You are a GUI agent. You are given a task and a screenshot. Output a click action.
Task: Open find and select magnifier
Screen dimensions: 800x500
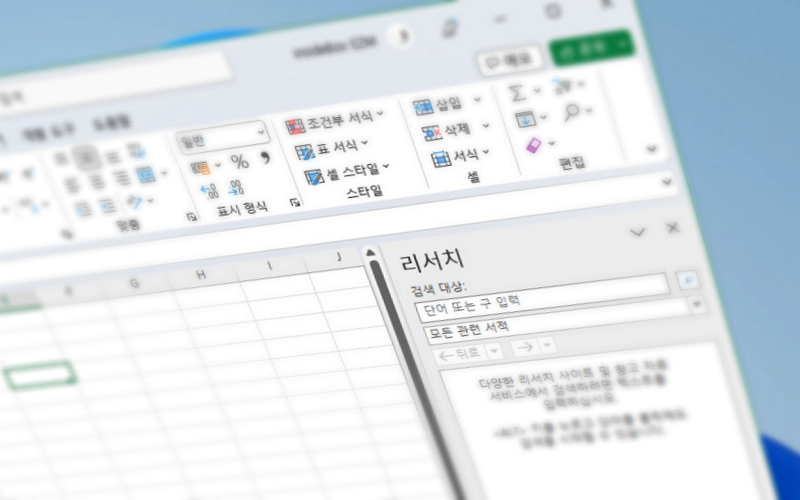click(572, 112)
